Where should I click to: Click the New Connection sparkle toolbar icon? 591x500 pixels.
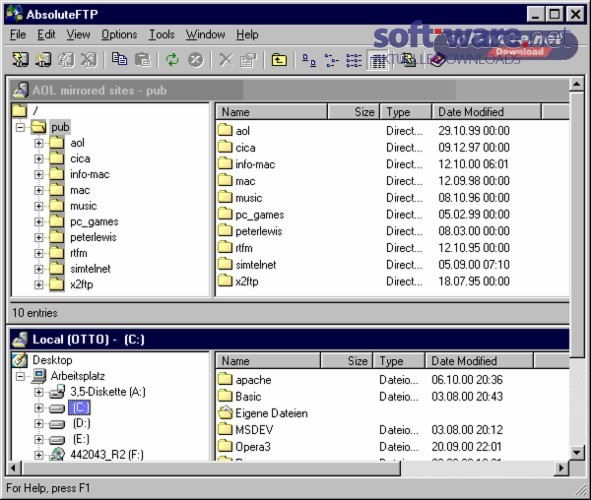pyautogui.click(x=43, y=60)
